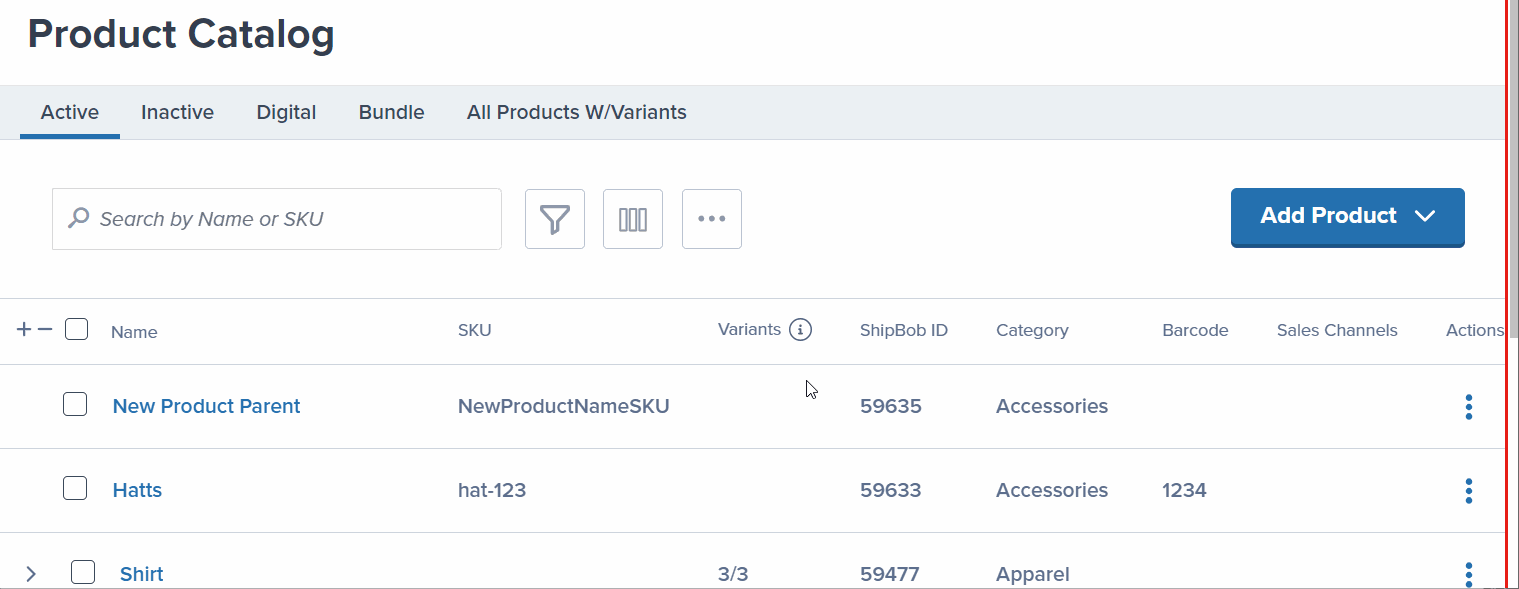
Task: Open actions menu for New Product Parent
Action: point(1468,406)
